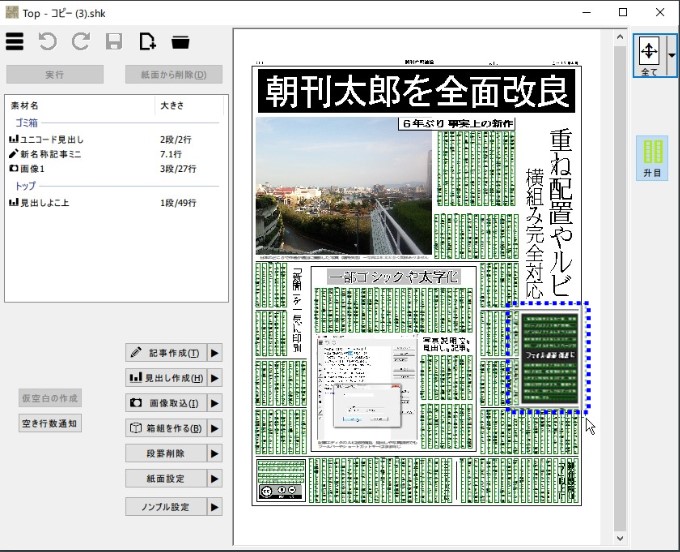The height and width of the screenshot is (552, 680).
Task: Click the ノンブル設定 button
Action: 166,507
